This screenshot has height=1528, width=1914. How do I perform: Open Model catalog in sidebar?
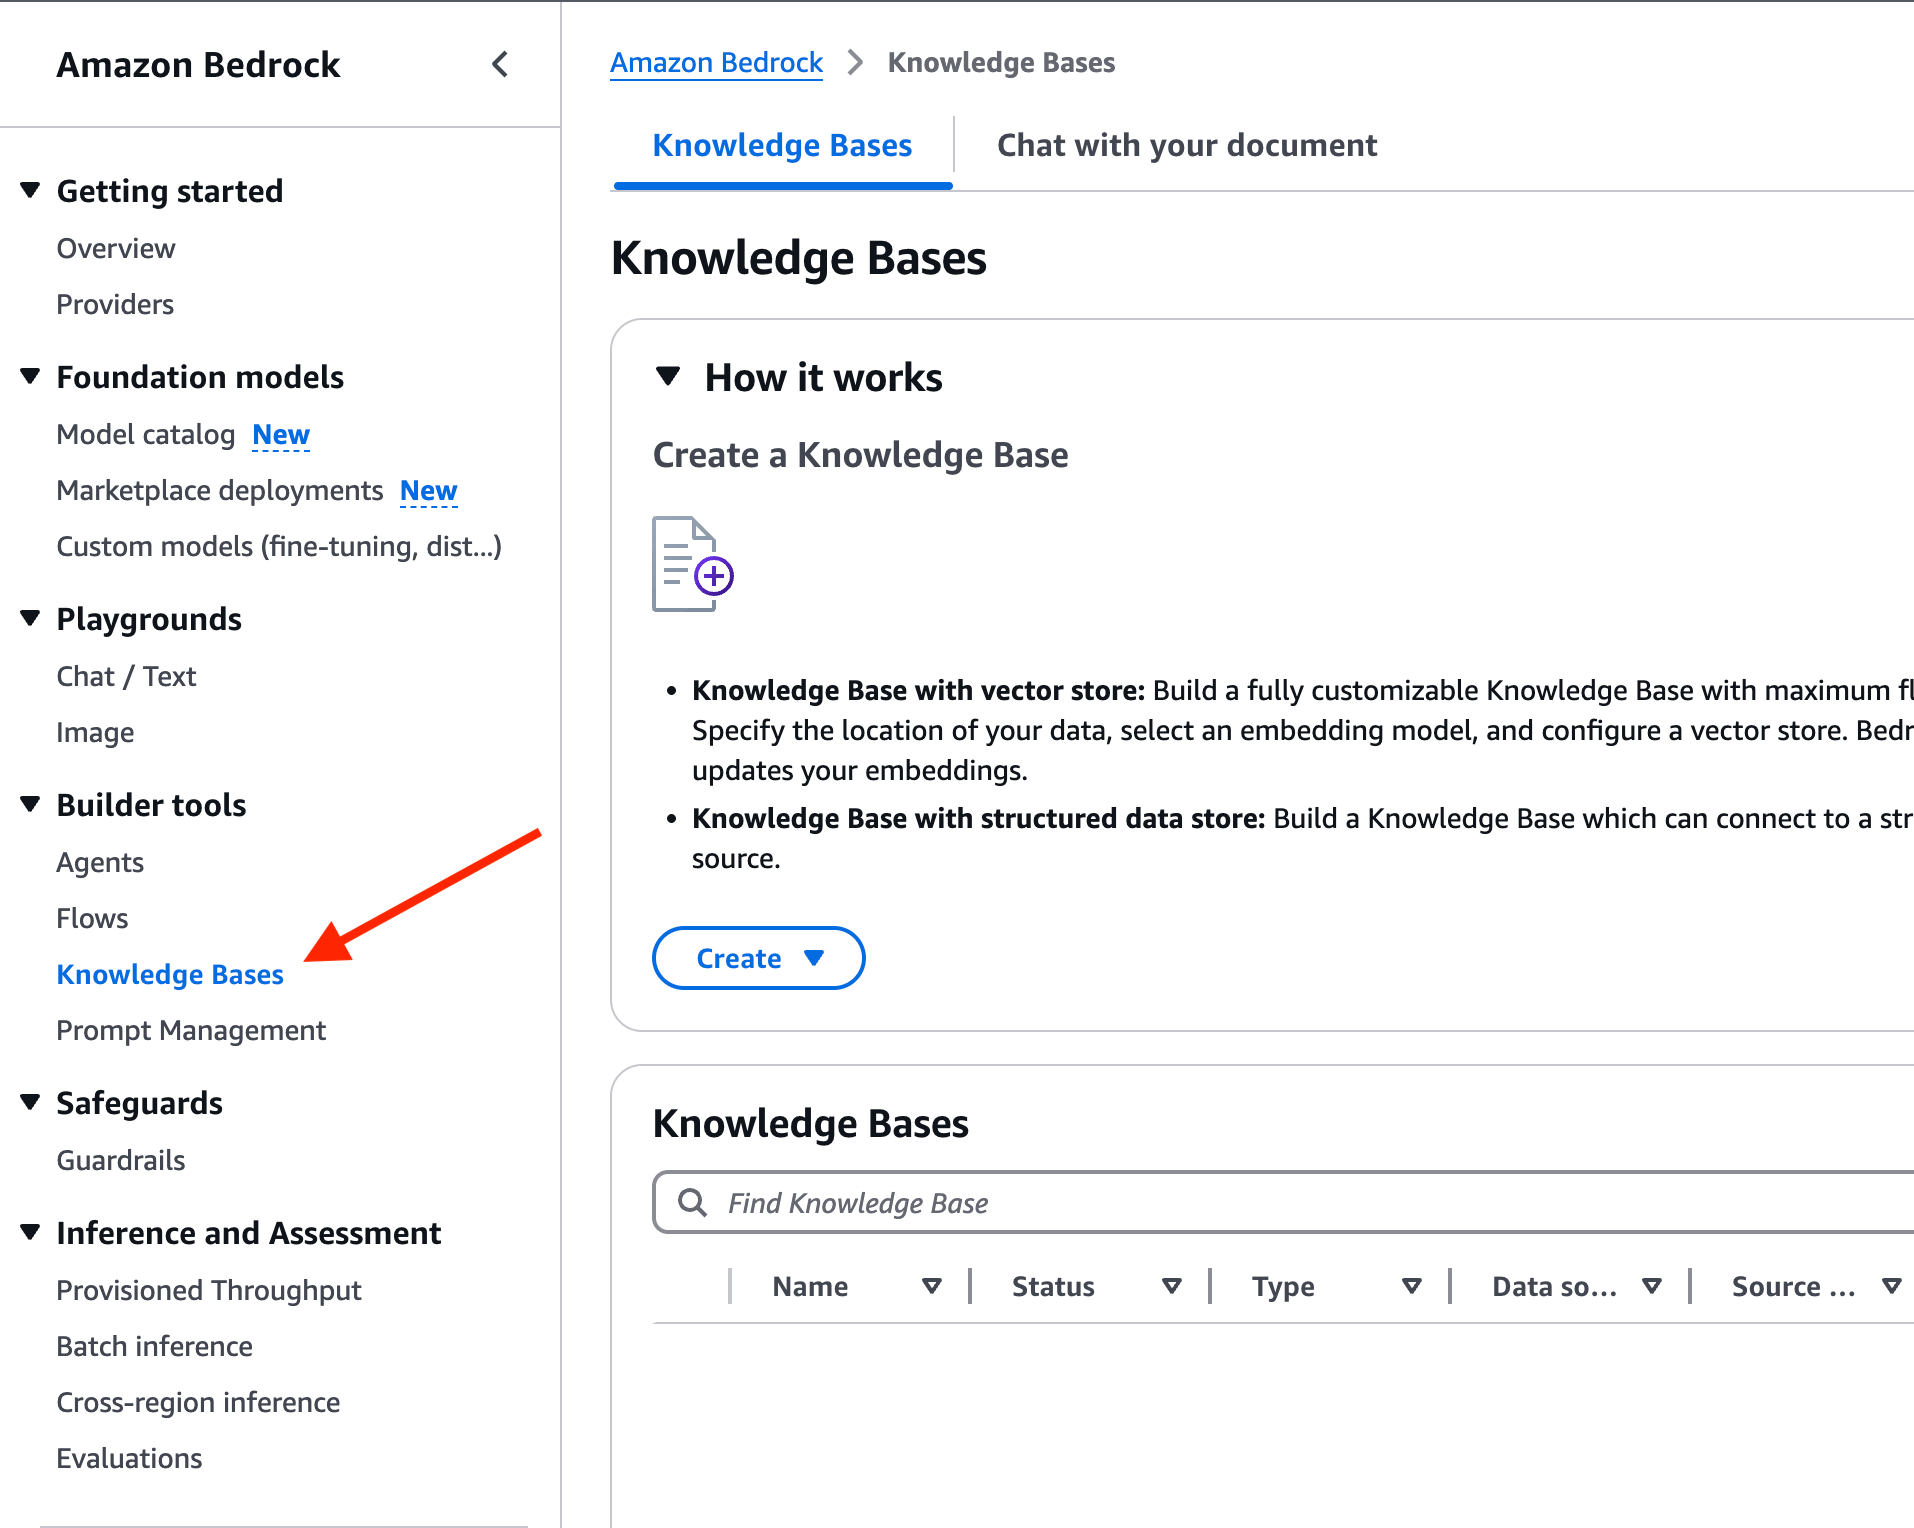[x=146, y=435]
